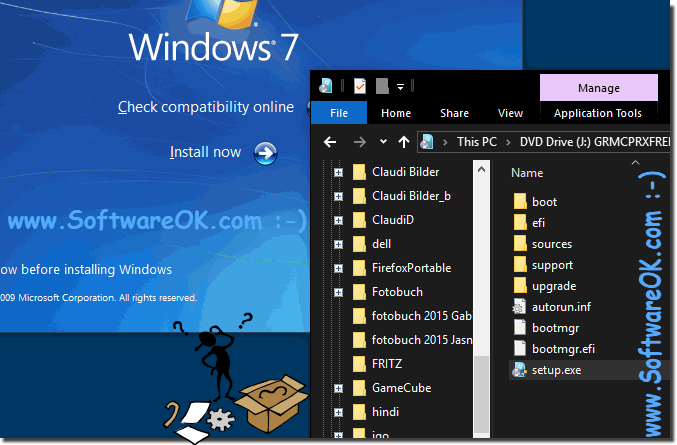The width and height of the screenshot is (677, 445).
Task: Select the file name autorun.inf
Action: (x=561, y=307)
